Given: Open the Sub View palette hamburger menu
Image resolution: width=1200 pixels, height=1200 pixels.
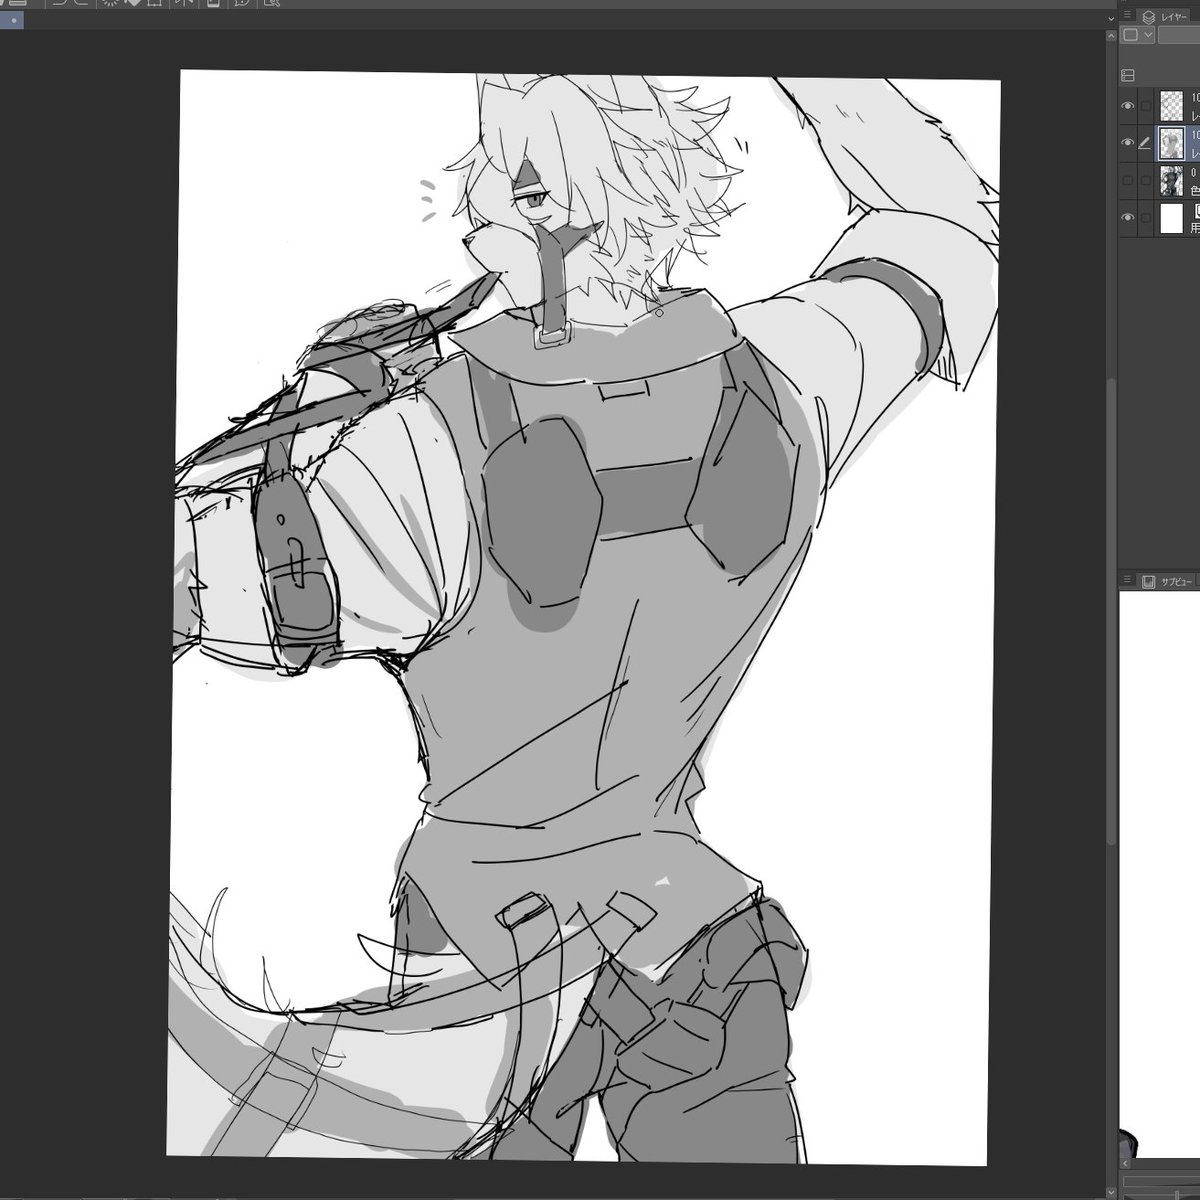Looking at the screenshot, I should (x=1128, y=580).
